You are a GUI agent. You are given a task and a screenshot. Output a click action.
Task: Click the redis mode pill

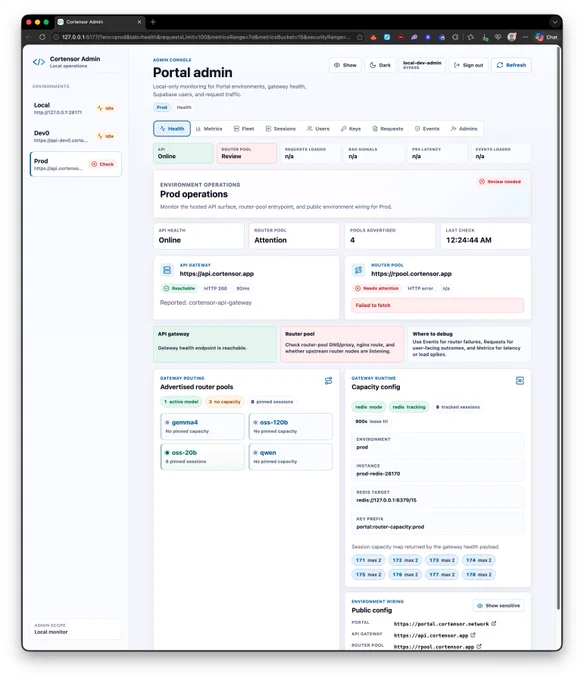[369, 407]
